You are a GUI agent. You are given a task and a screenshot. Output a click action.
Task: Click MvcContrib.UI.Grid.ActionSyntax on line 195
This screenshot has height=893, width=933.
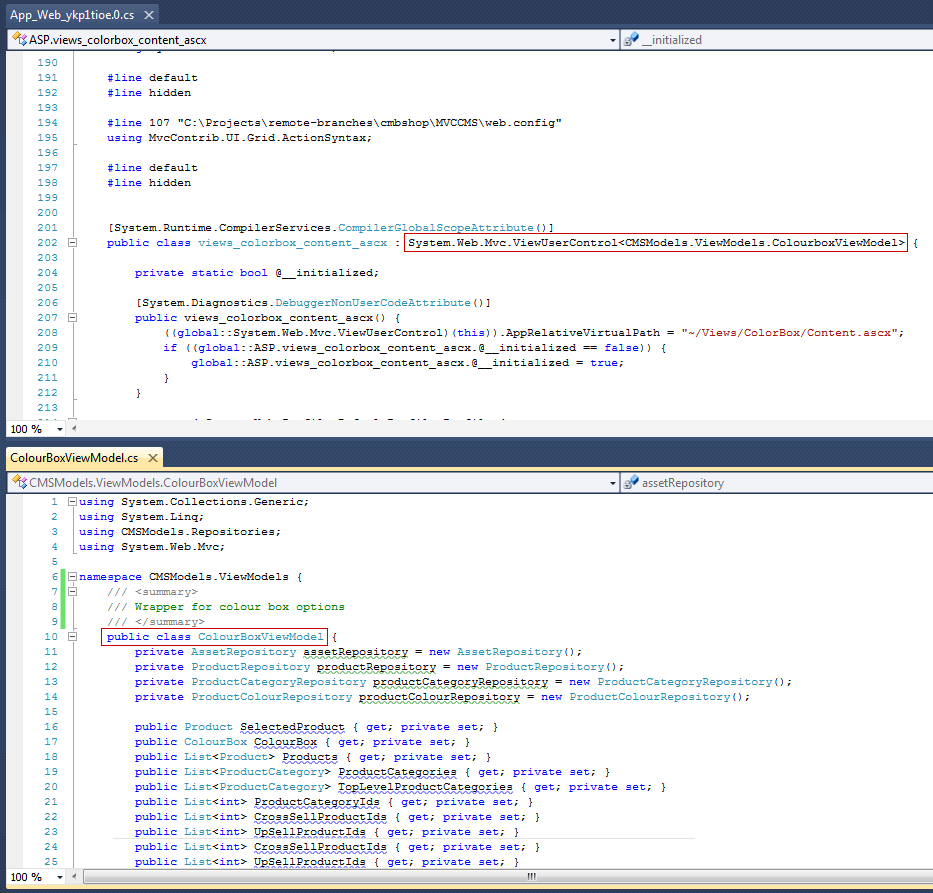[257, 137]
